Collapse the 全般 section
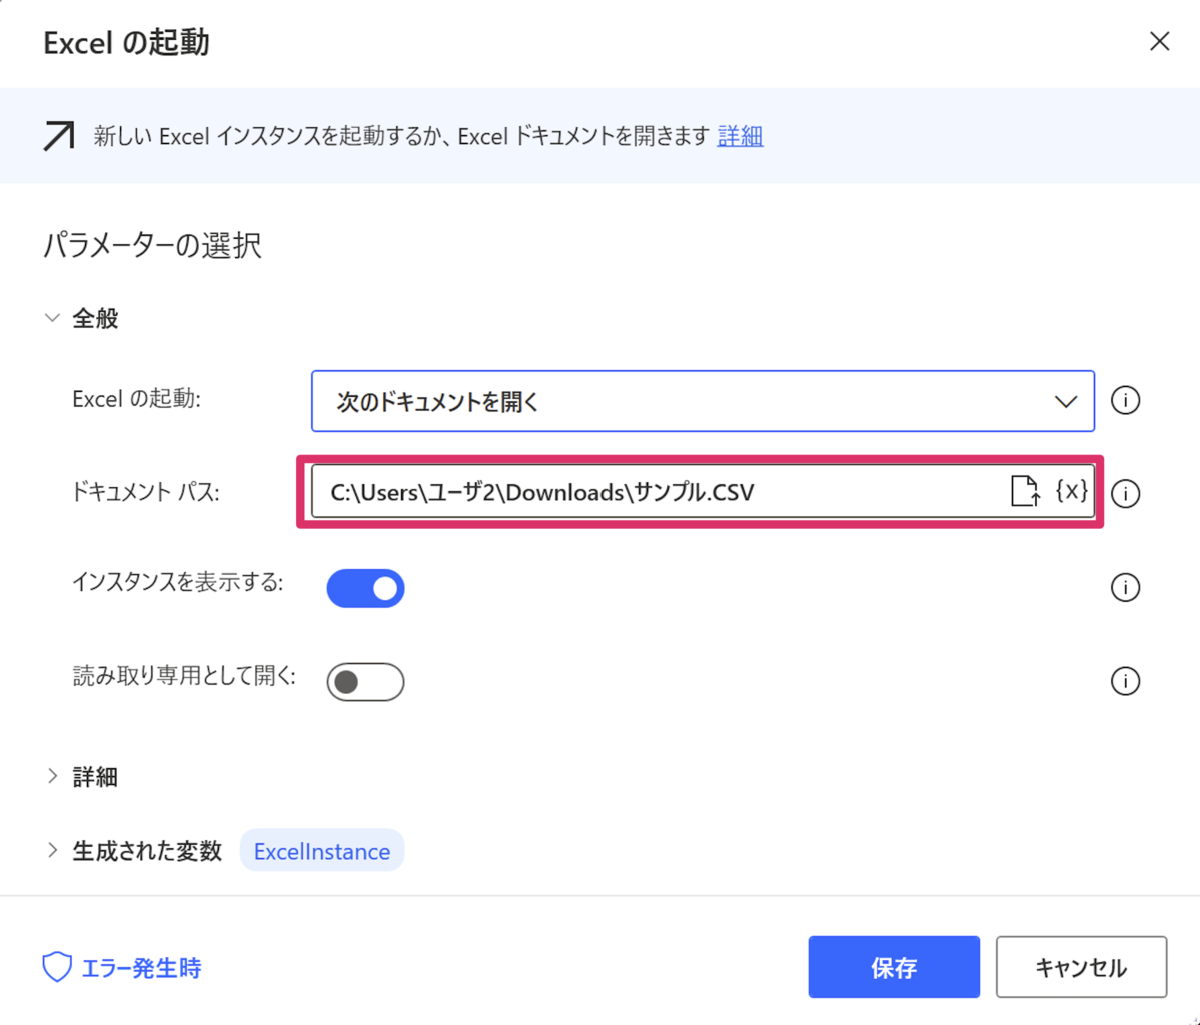 coord(53,318)
